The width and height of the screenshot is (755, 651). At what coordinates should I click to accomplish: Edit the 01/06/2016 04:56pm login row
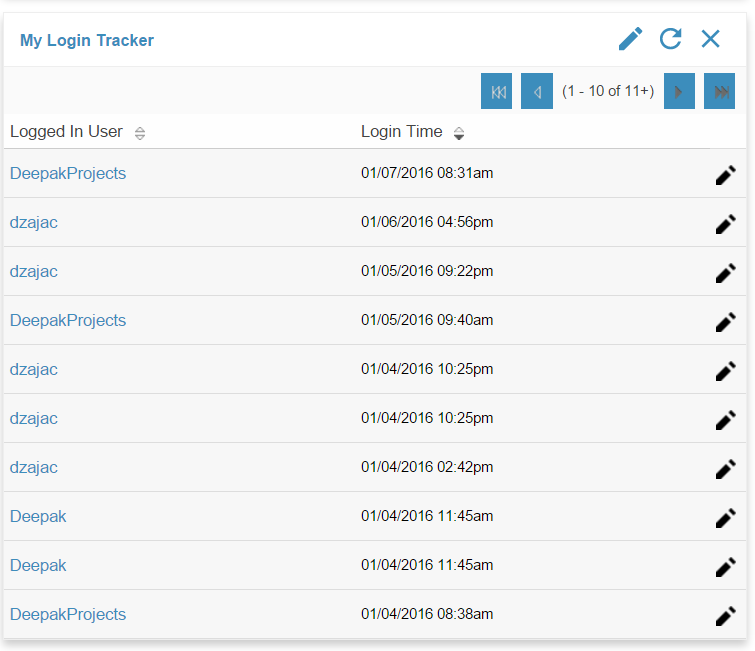point(726,224)
